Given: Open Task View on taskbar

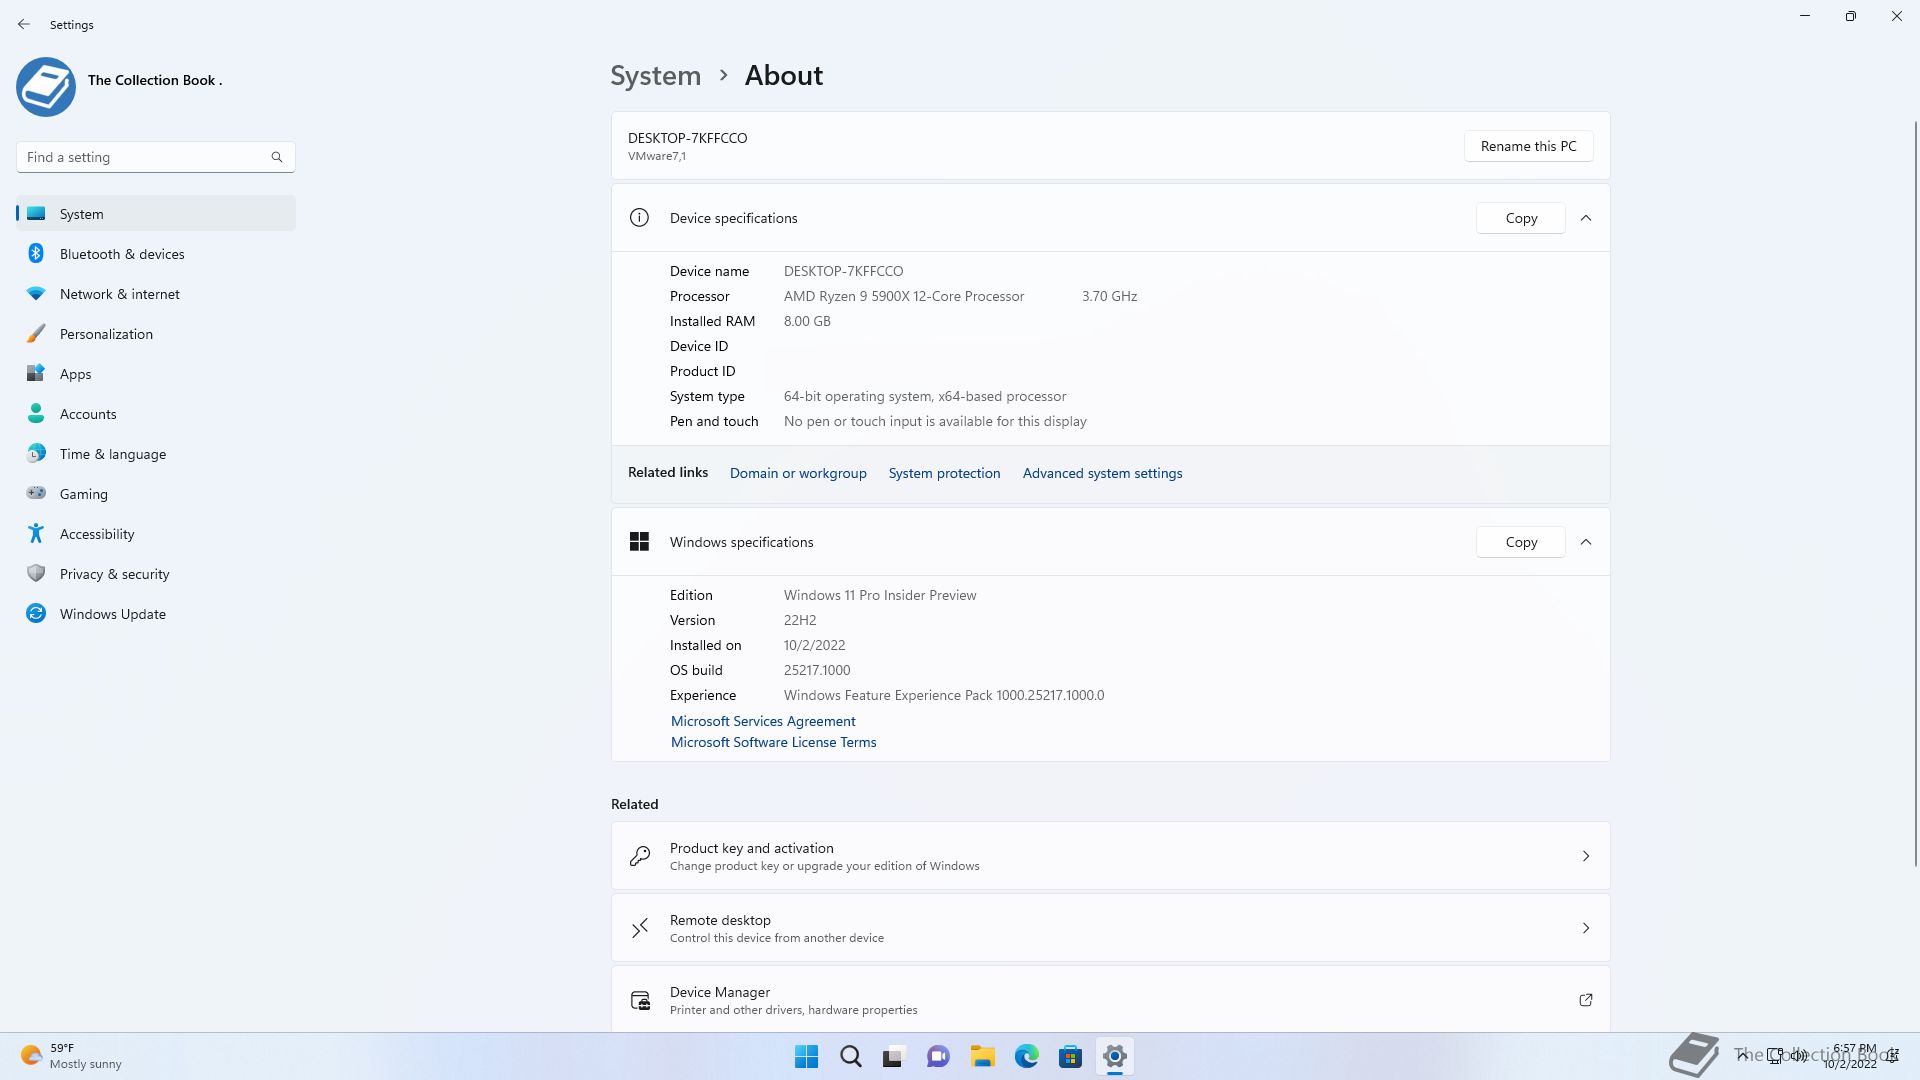Looking at the screenshot, I should [x=894, y=1056].
